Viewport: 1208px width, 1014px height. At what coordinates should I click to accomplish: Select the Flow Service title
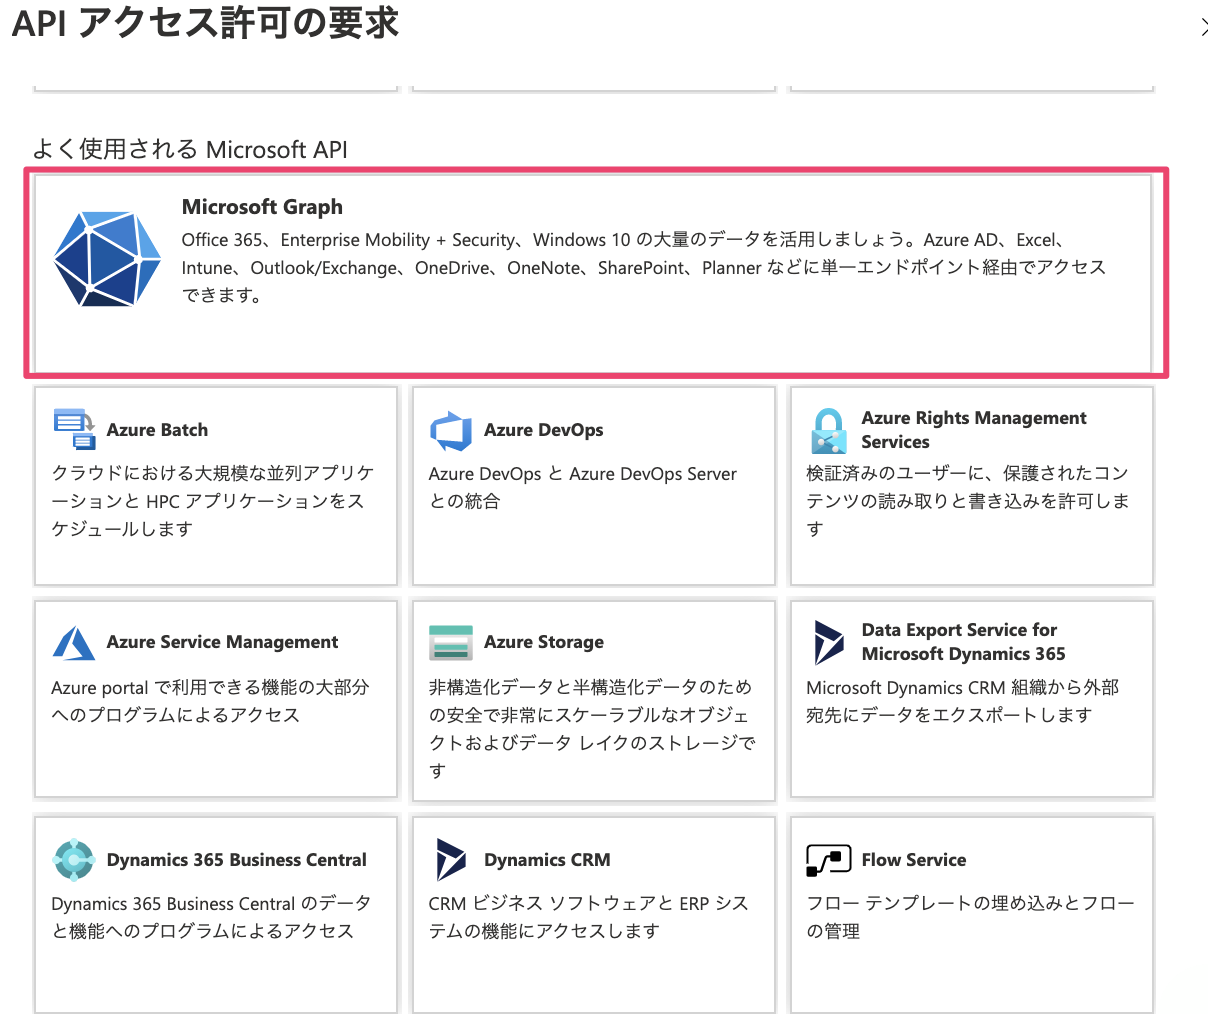(x=914, y=860)
